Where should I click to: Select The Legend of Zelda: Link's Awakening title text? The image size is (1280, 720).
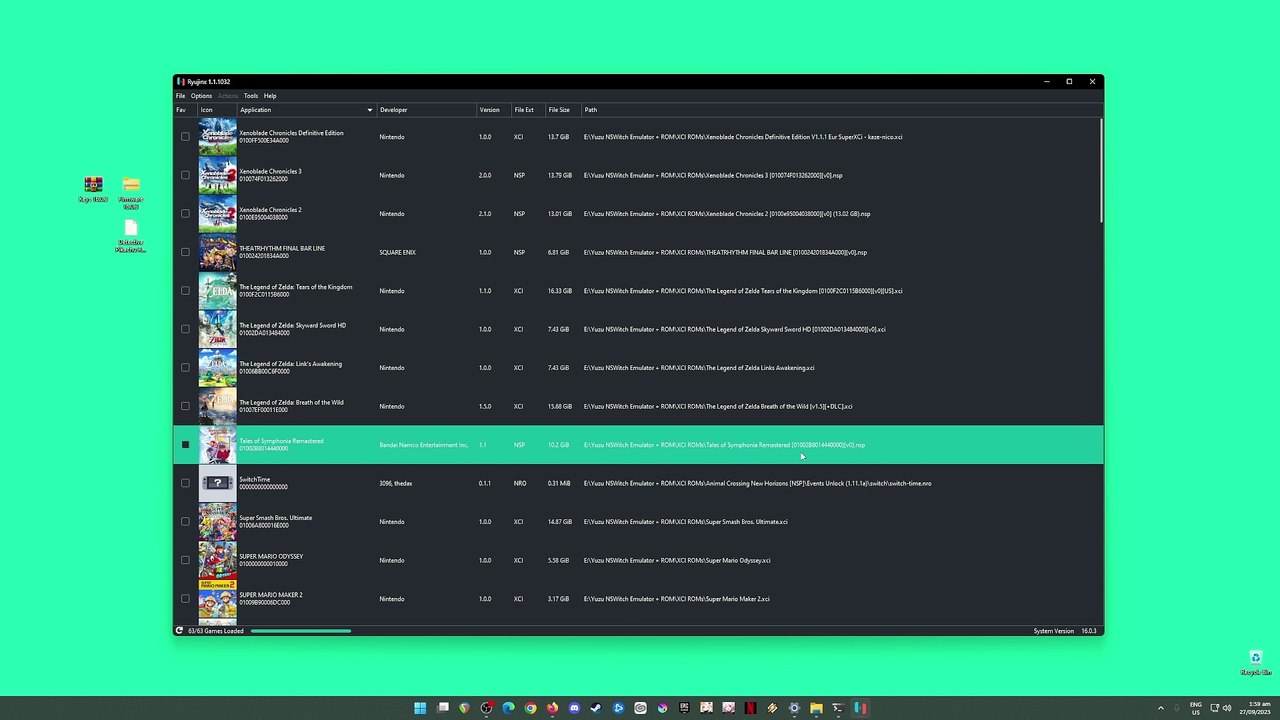pos(290,364)
